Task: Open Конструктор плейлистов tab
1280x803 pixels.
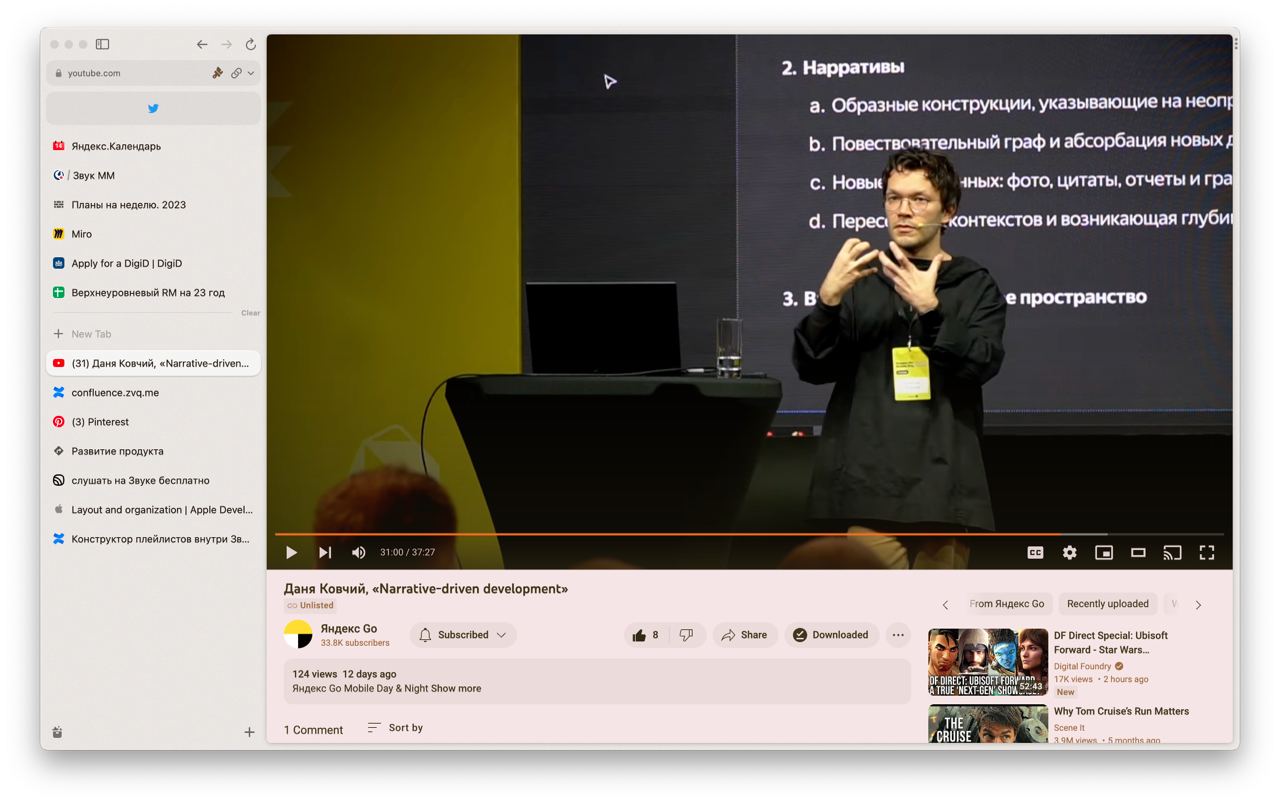Action: click(x=153, y=539)
